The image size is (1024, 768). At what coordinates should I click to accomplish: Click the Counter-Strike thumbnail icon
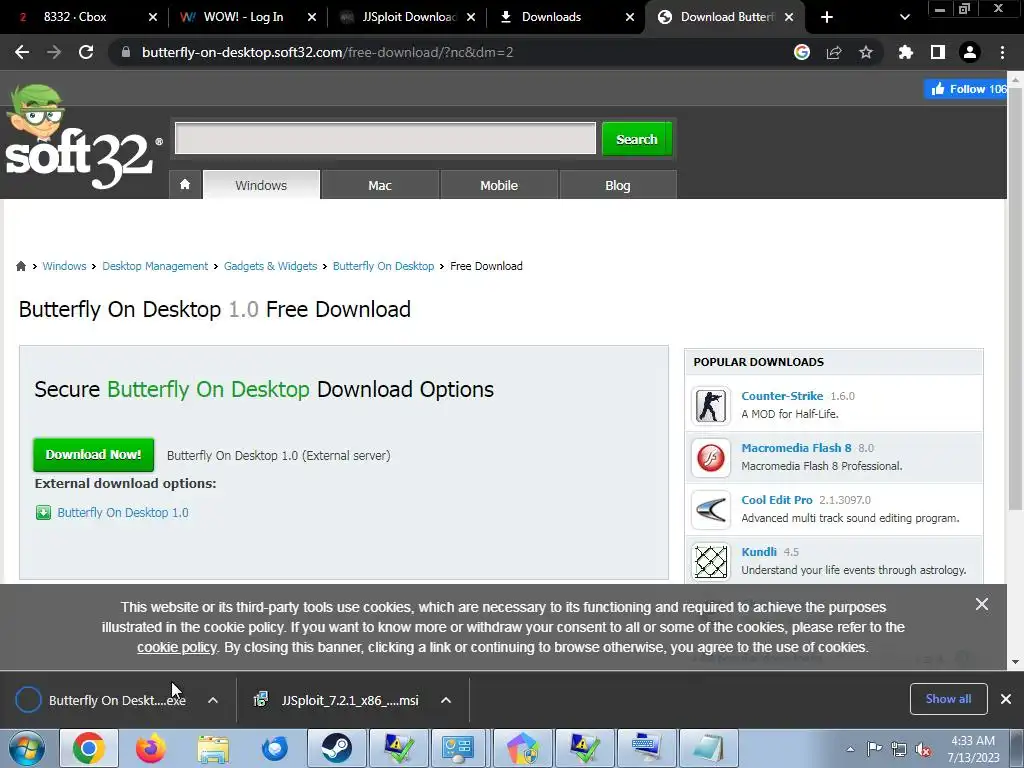point(711,405)
